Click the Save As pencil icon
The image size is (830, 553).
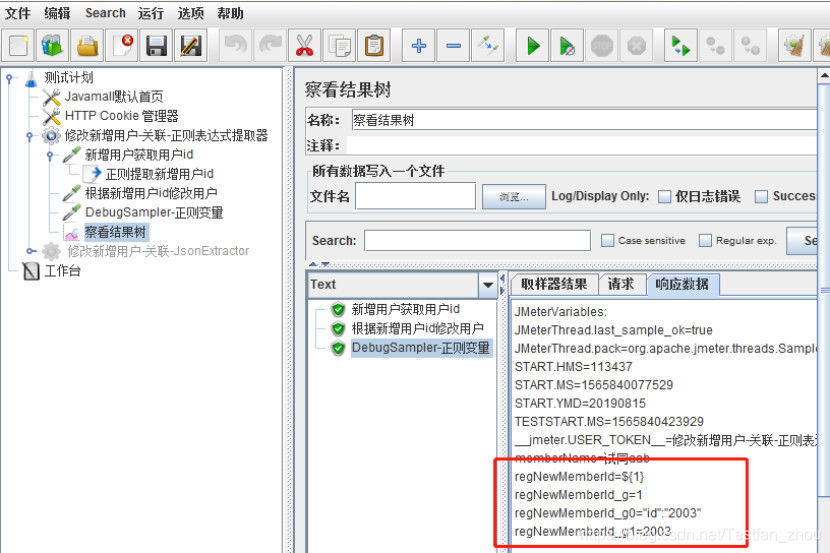[x=191, y=46]
